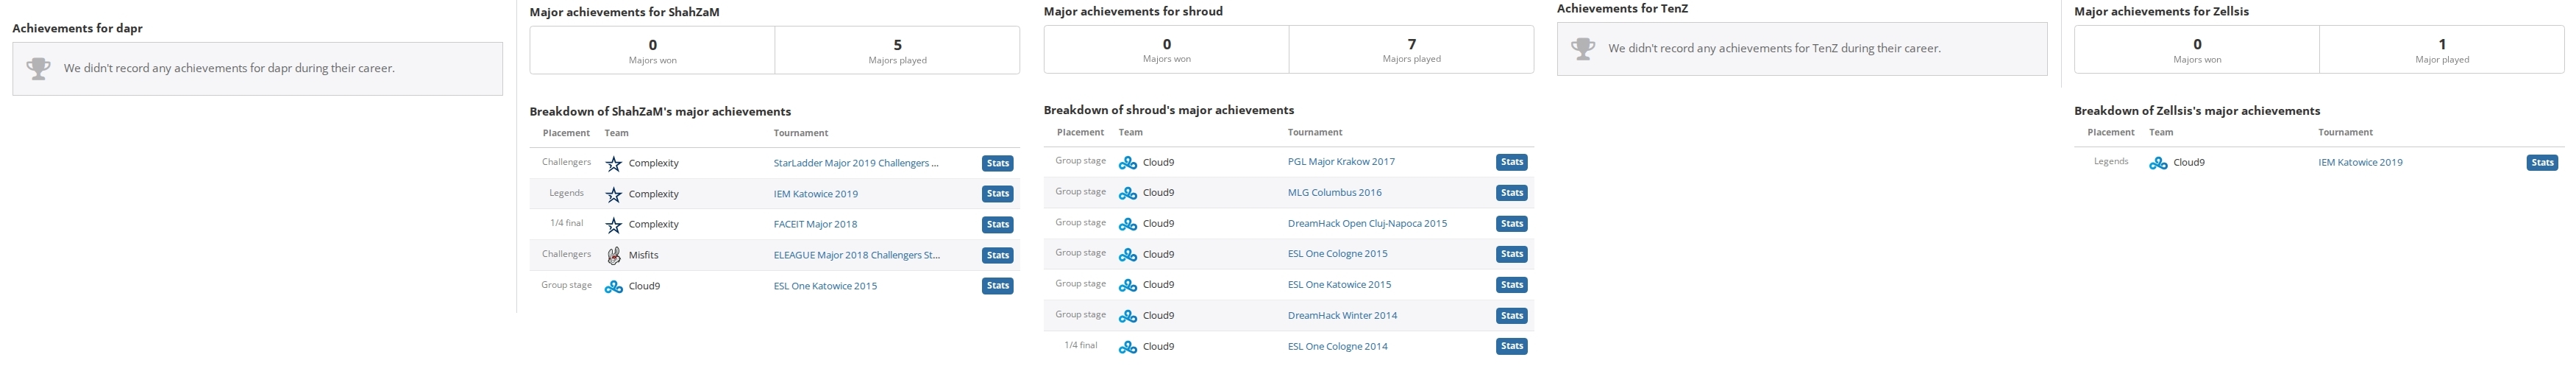Click Stats button for FACEIT Major 2018

[x=997, y=225]
